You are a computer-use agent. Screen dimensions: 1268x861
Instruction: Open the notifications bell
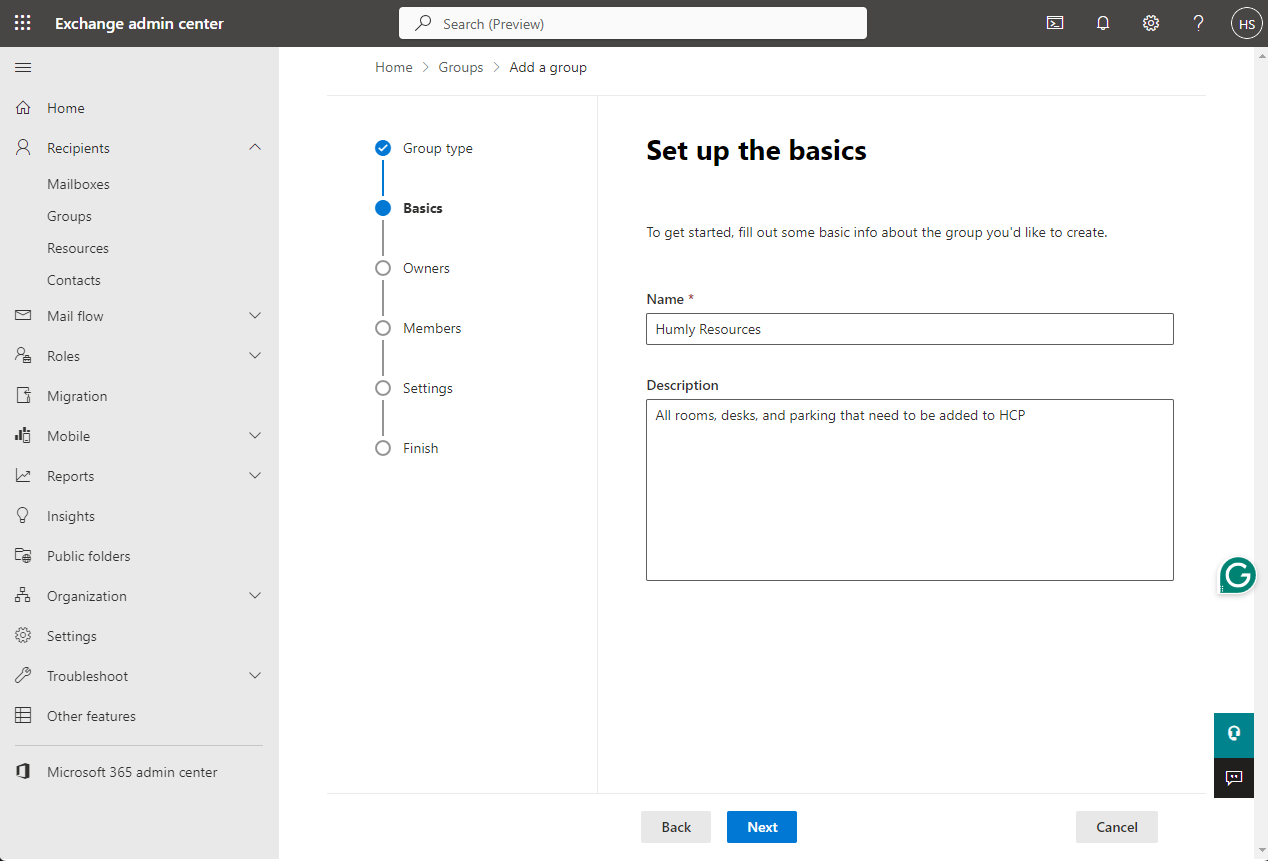(1103, 22)
